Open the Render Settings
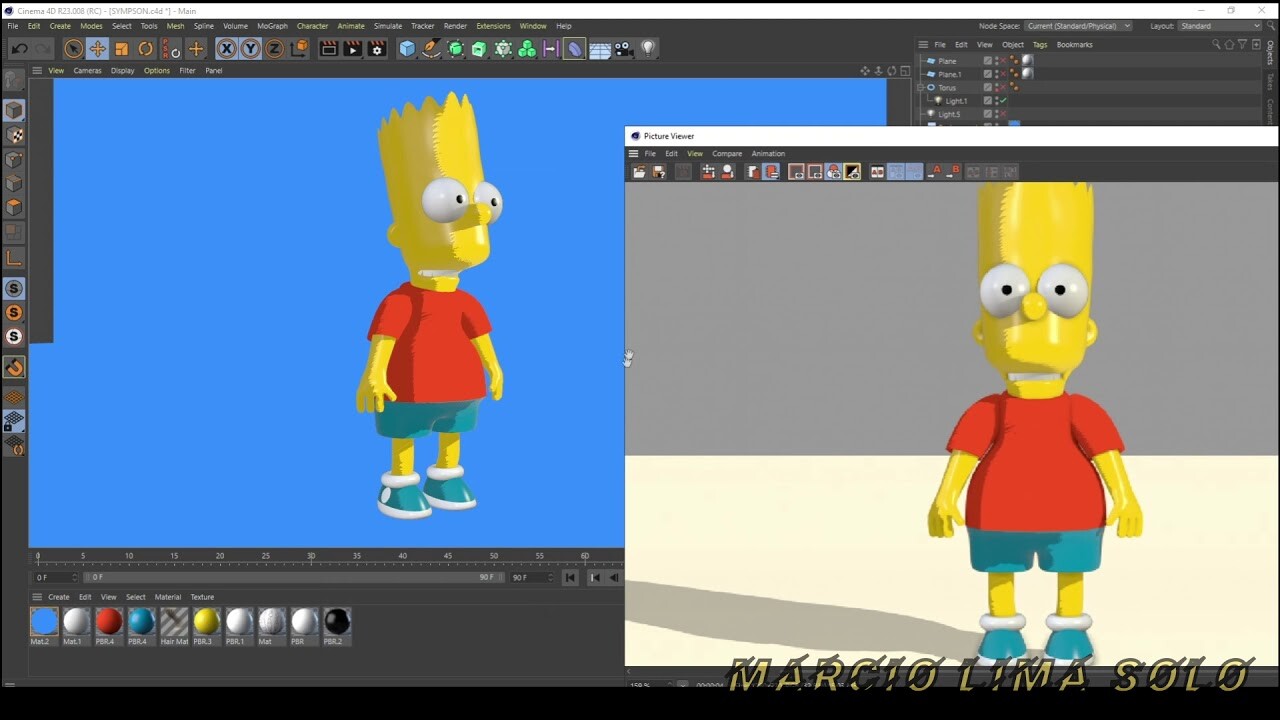 point(377,47)
